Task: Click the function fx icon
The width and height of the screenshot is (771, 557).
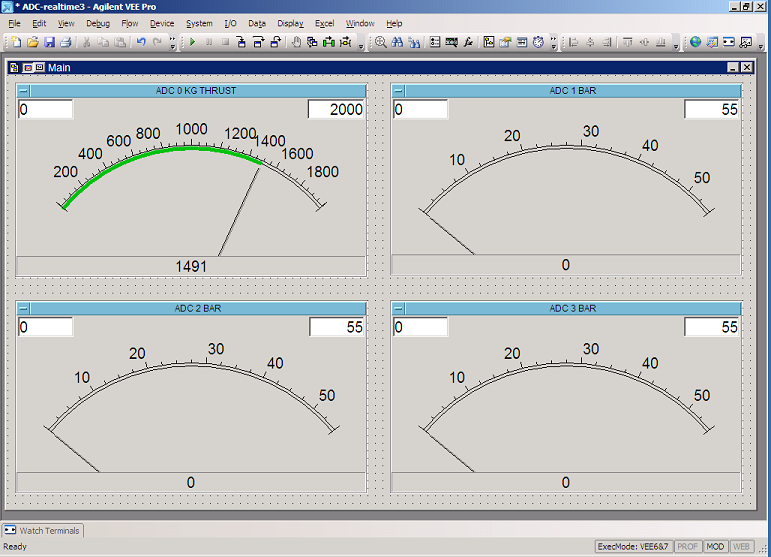Action: (468, 42)
